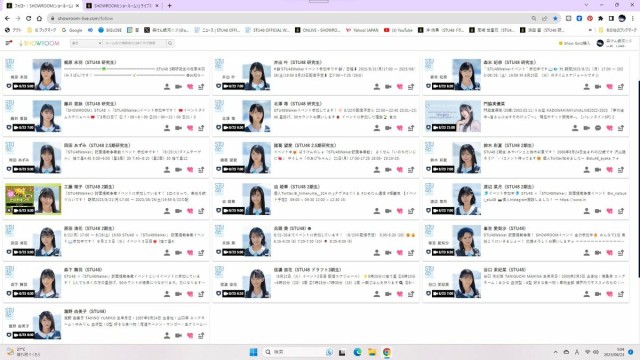
Task: Open 森下 舞羽 (STU48) room title
Action: pos(83,270)
